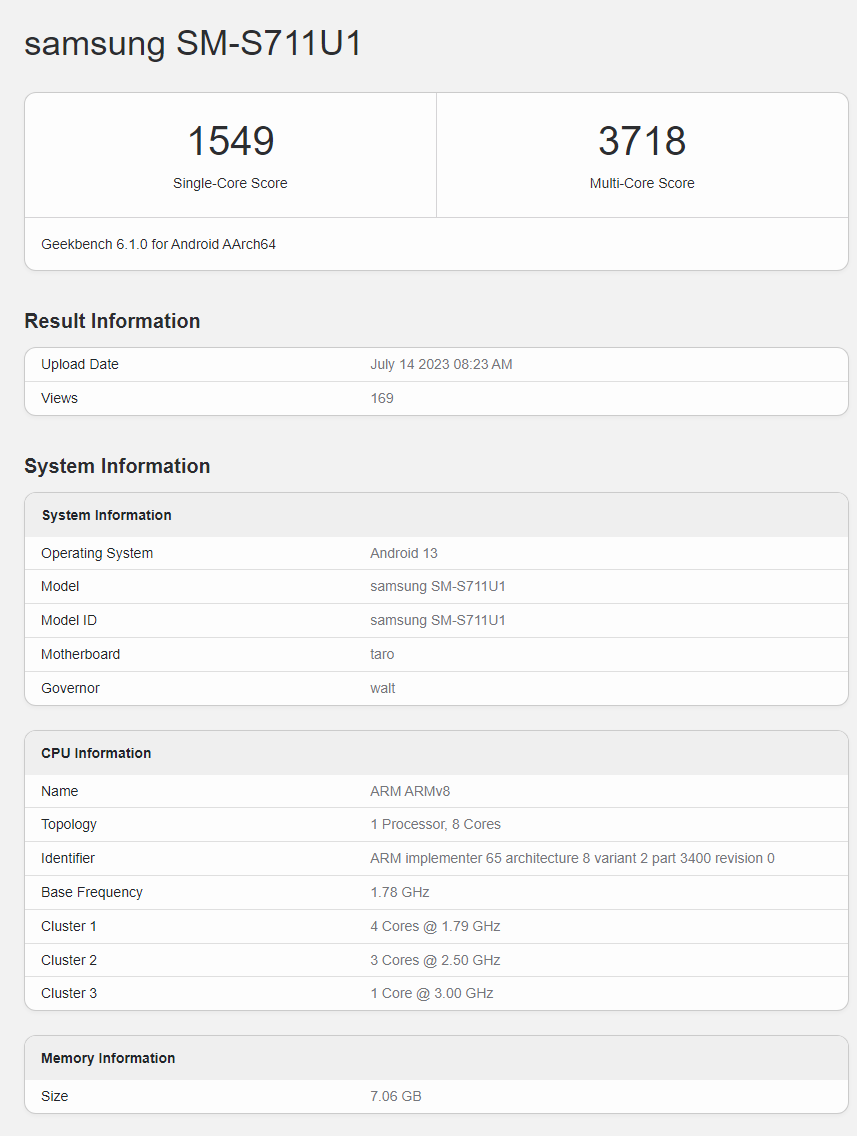857x1136 pixels.
Task: Click the memory size 7.06 GB value
Action: 396,1096
